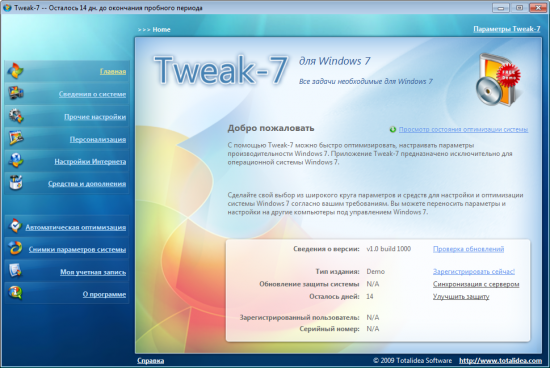Visit http://www.totalidea.com link

pos(501,361)
